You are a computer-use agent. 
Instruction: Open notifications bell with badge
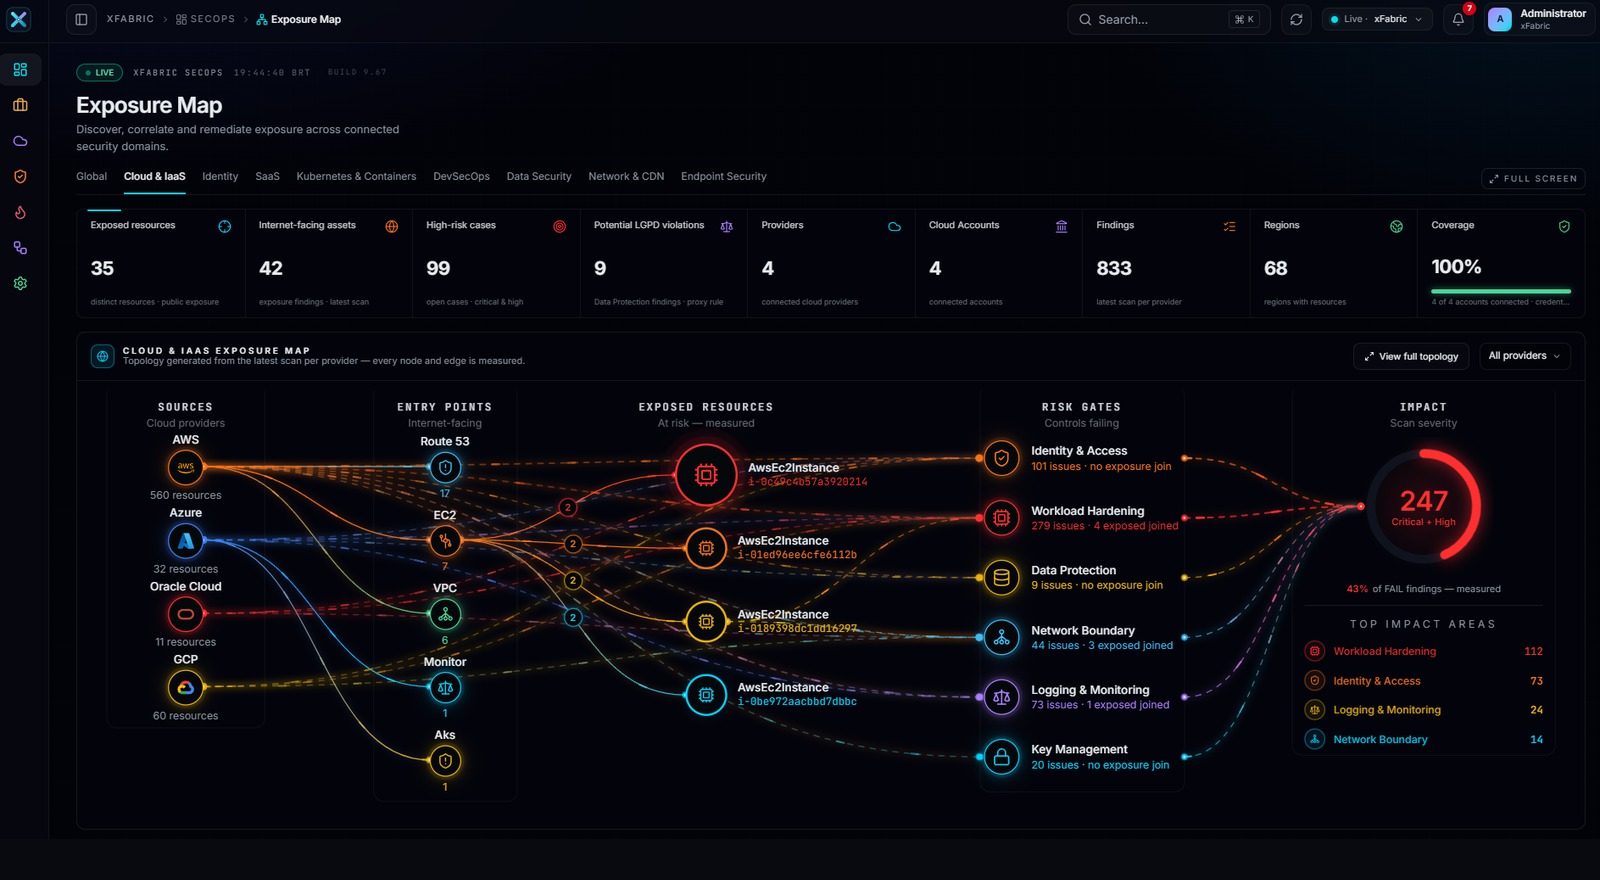[1458, 19]
